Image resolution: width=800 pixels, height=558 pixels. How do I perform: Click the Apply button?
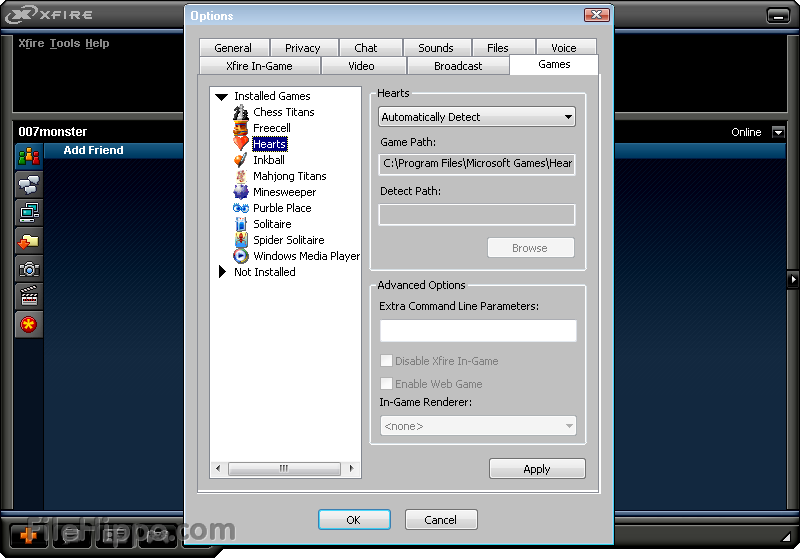537,469
